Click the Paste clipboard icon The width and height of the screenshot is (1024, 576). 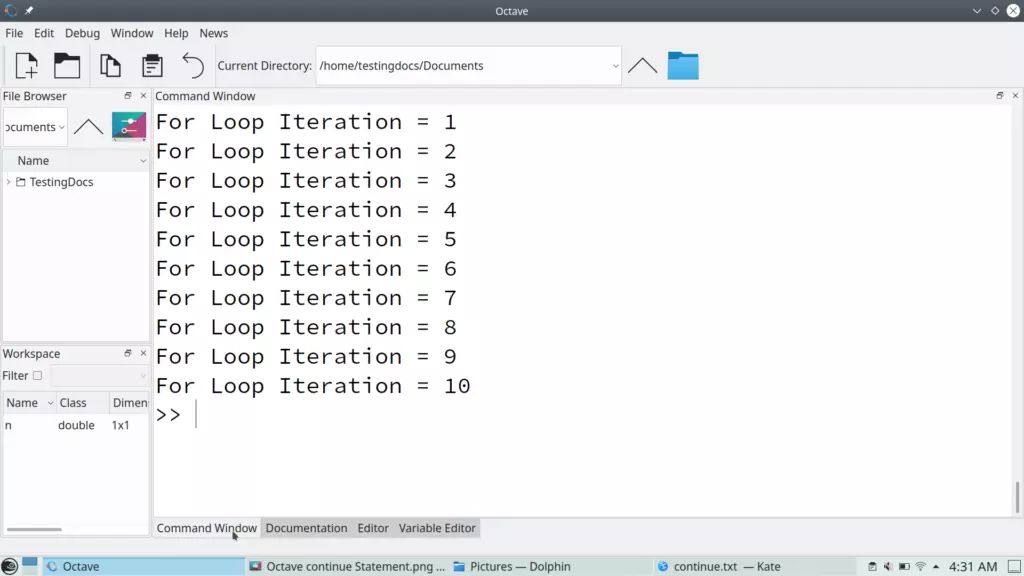[152, 65]
